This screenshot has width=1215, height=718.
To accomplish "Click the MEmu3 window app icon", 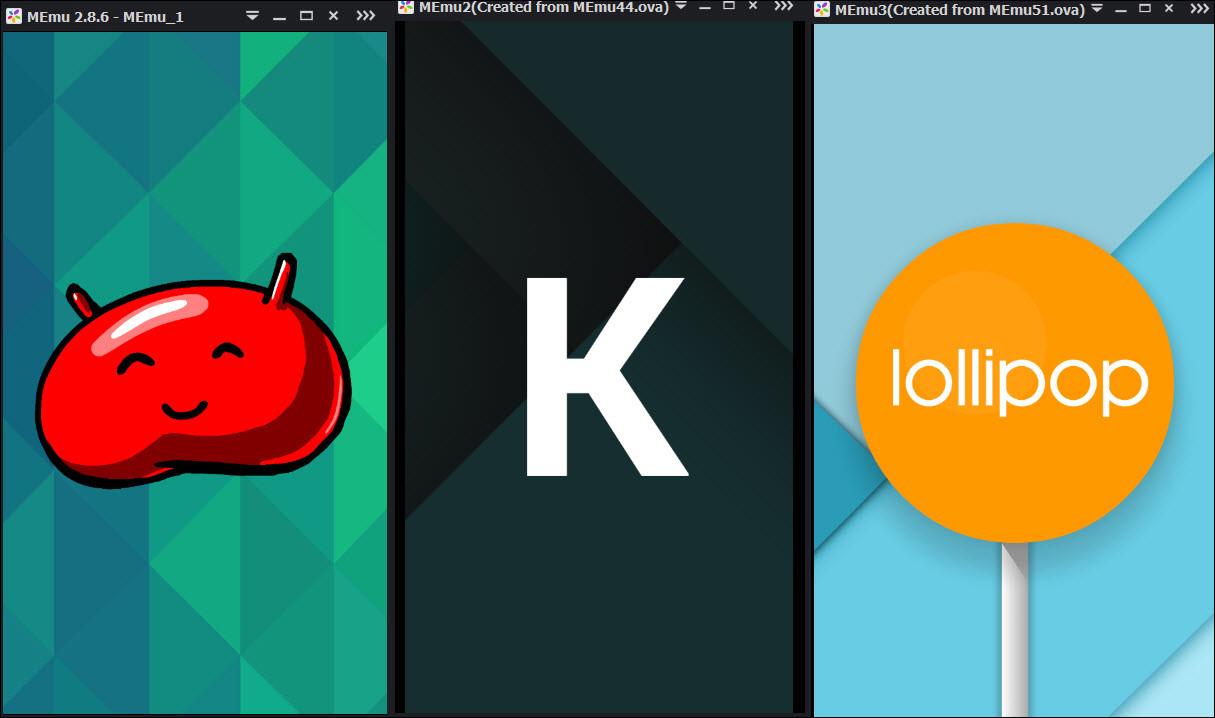I will point(822,9).
